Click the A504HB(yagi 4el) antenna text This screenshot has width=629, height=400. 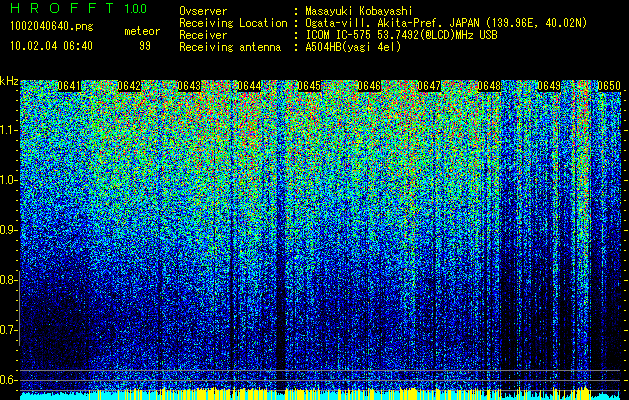353,47
